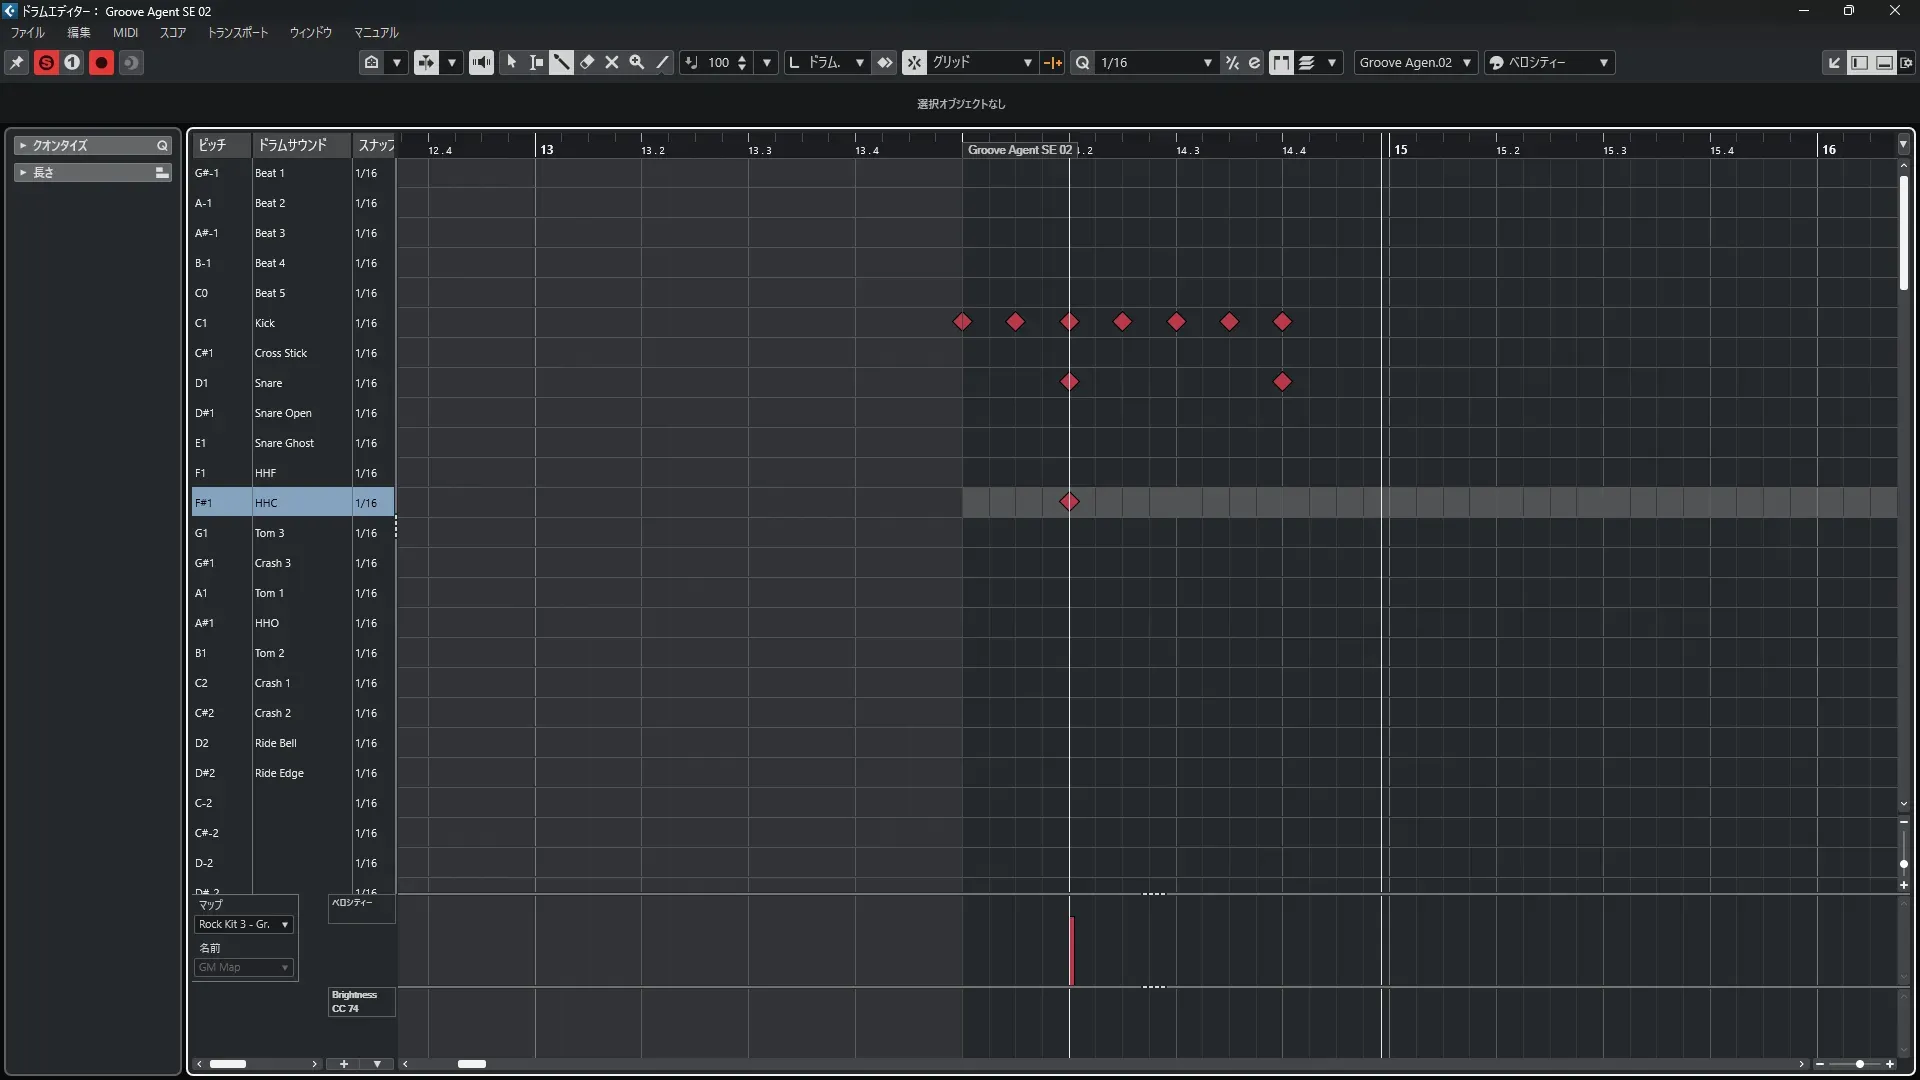Toggle acoustic feedback speaker button

point(481,62)
